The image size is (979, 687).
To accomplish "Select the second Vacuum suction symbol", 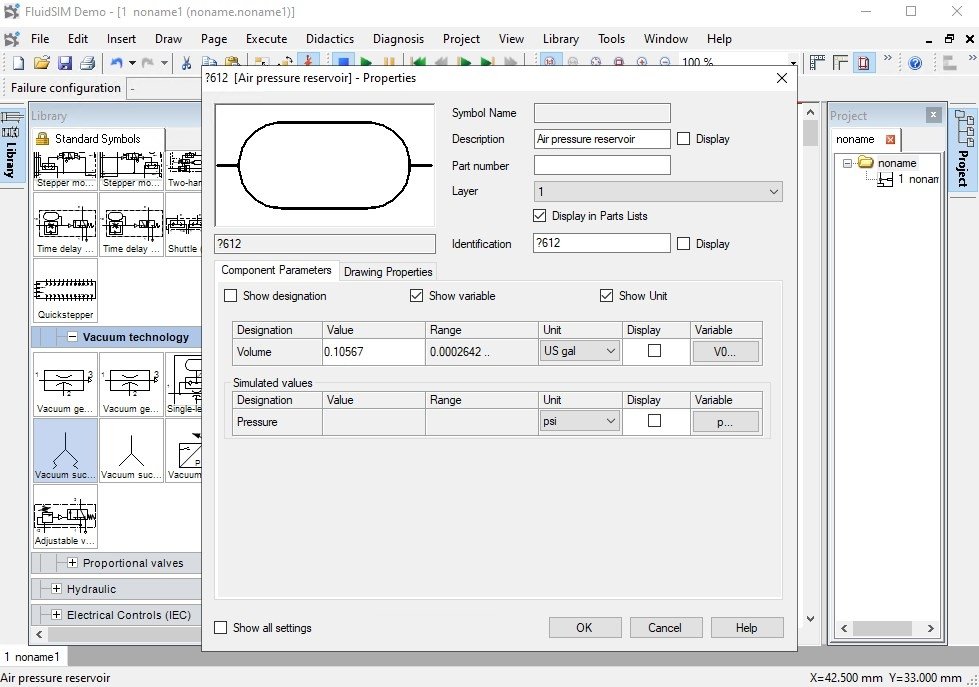I will click(x=131, y=450).
